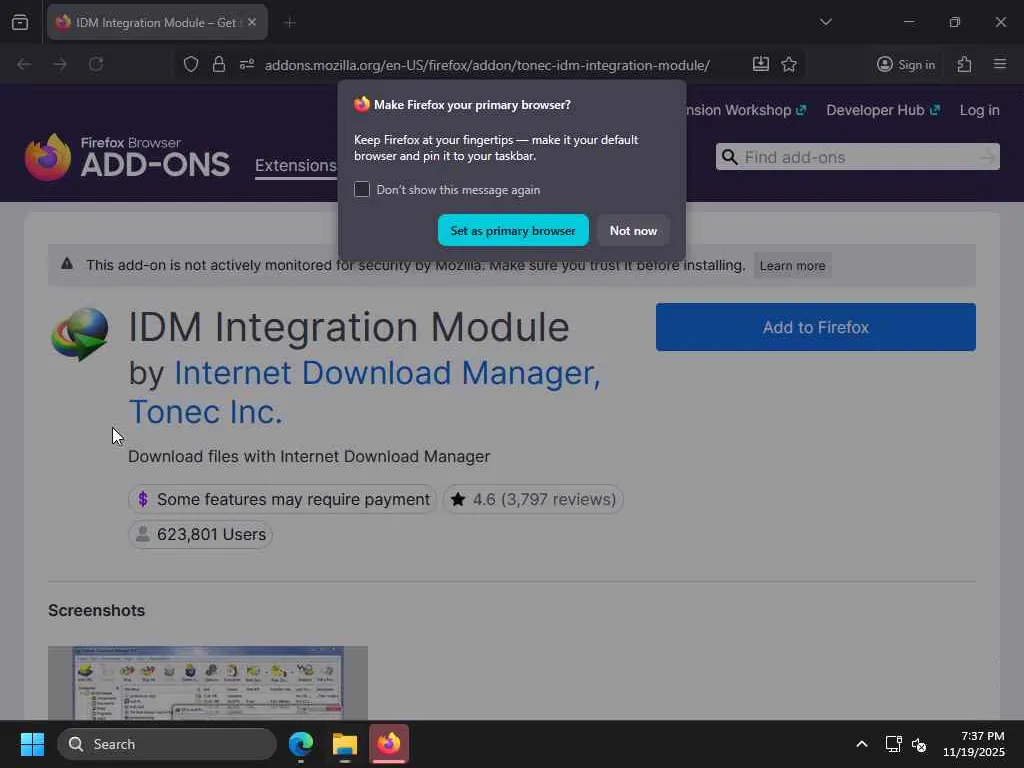Open a new tab with plus icon
The width and height of the screenshot is (1024, 768).
coord(290,23)
